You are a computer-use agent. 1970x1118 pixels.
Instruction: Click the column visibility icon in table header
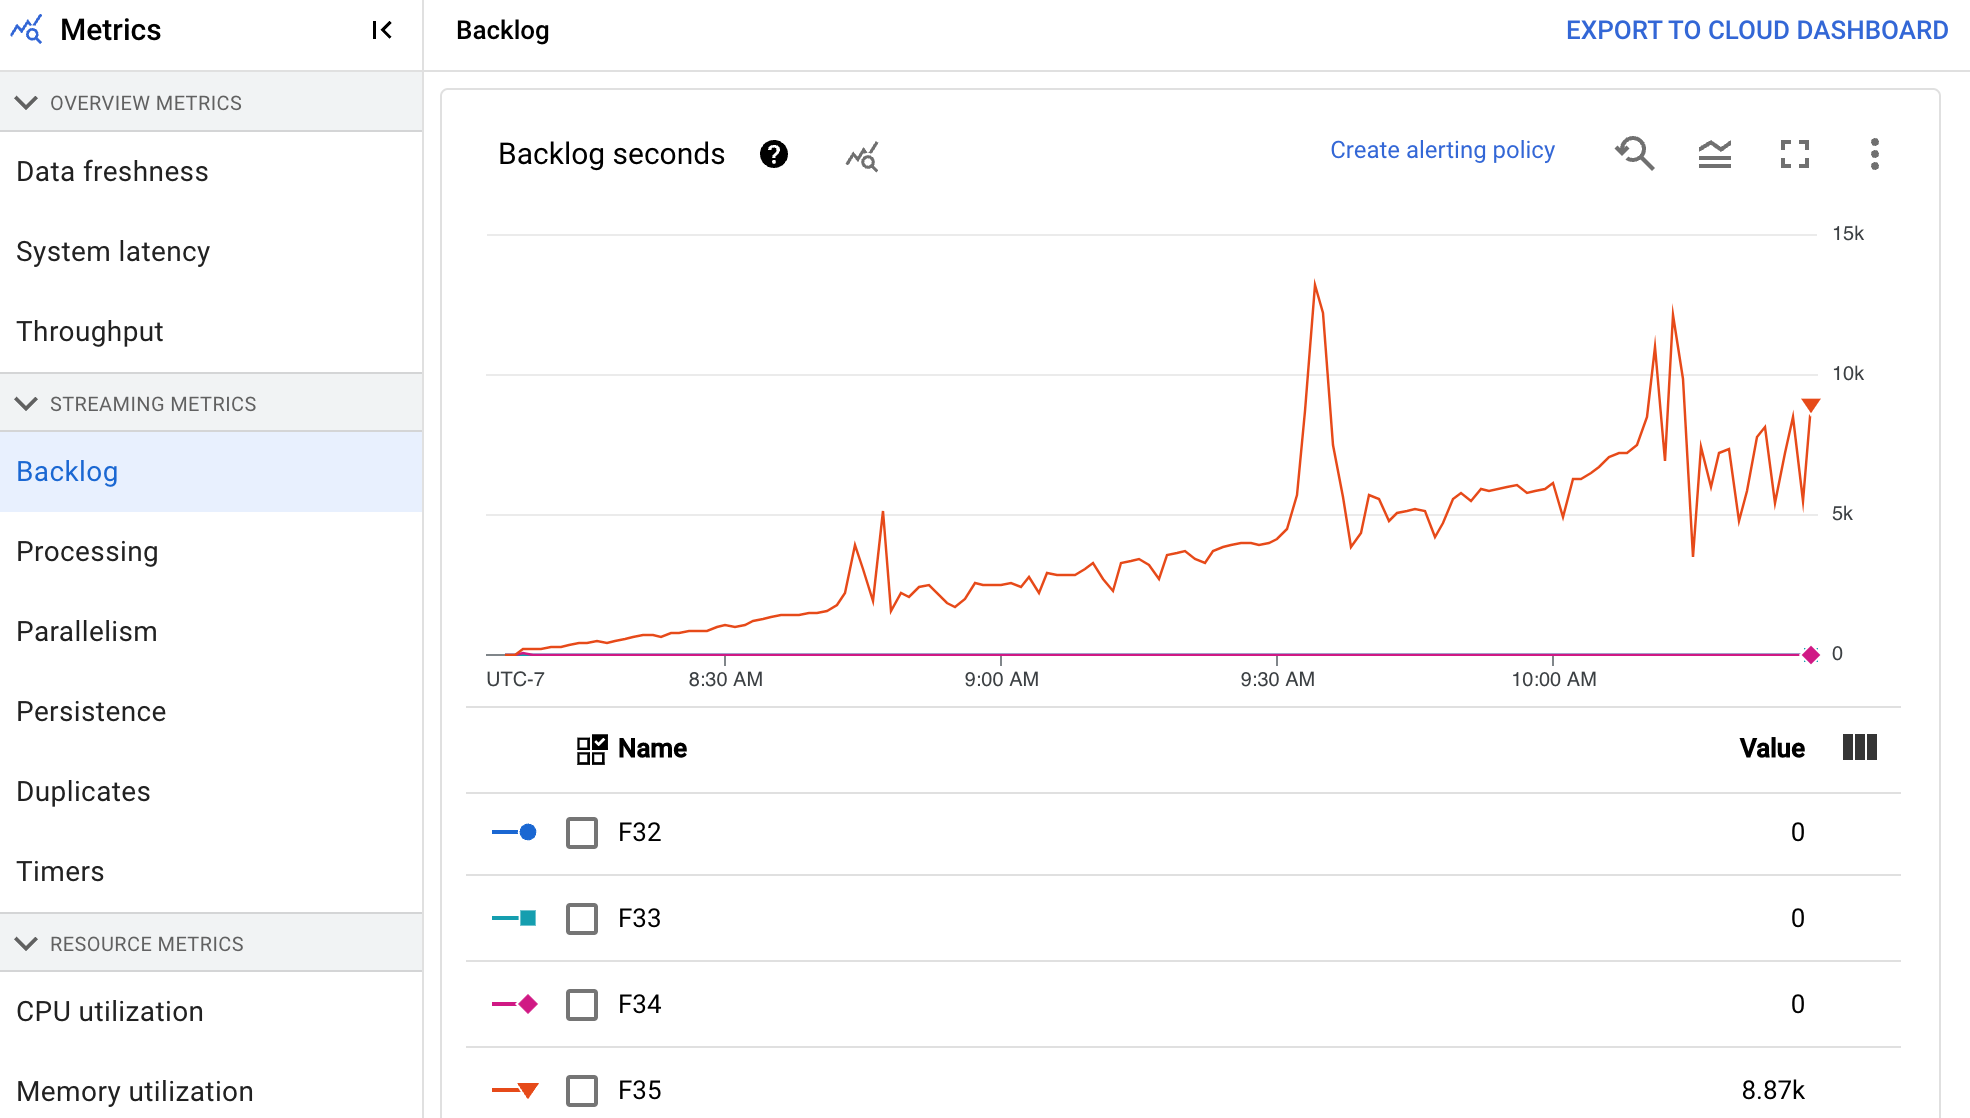(1859, 748)
